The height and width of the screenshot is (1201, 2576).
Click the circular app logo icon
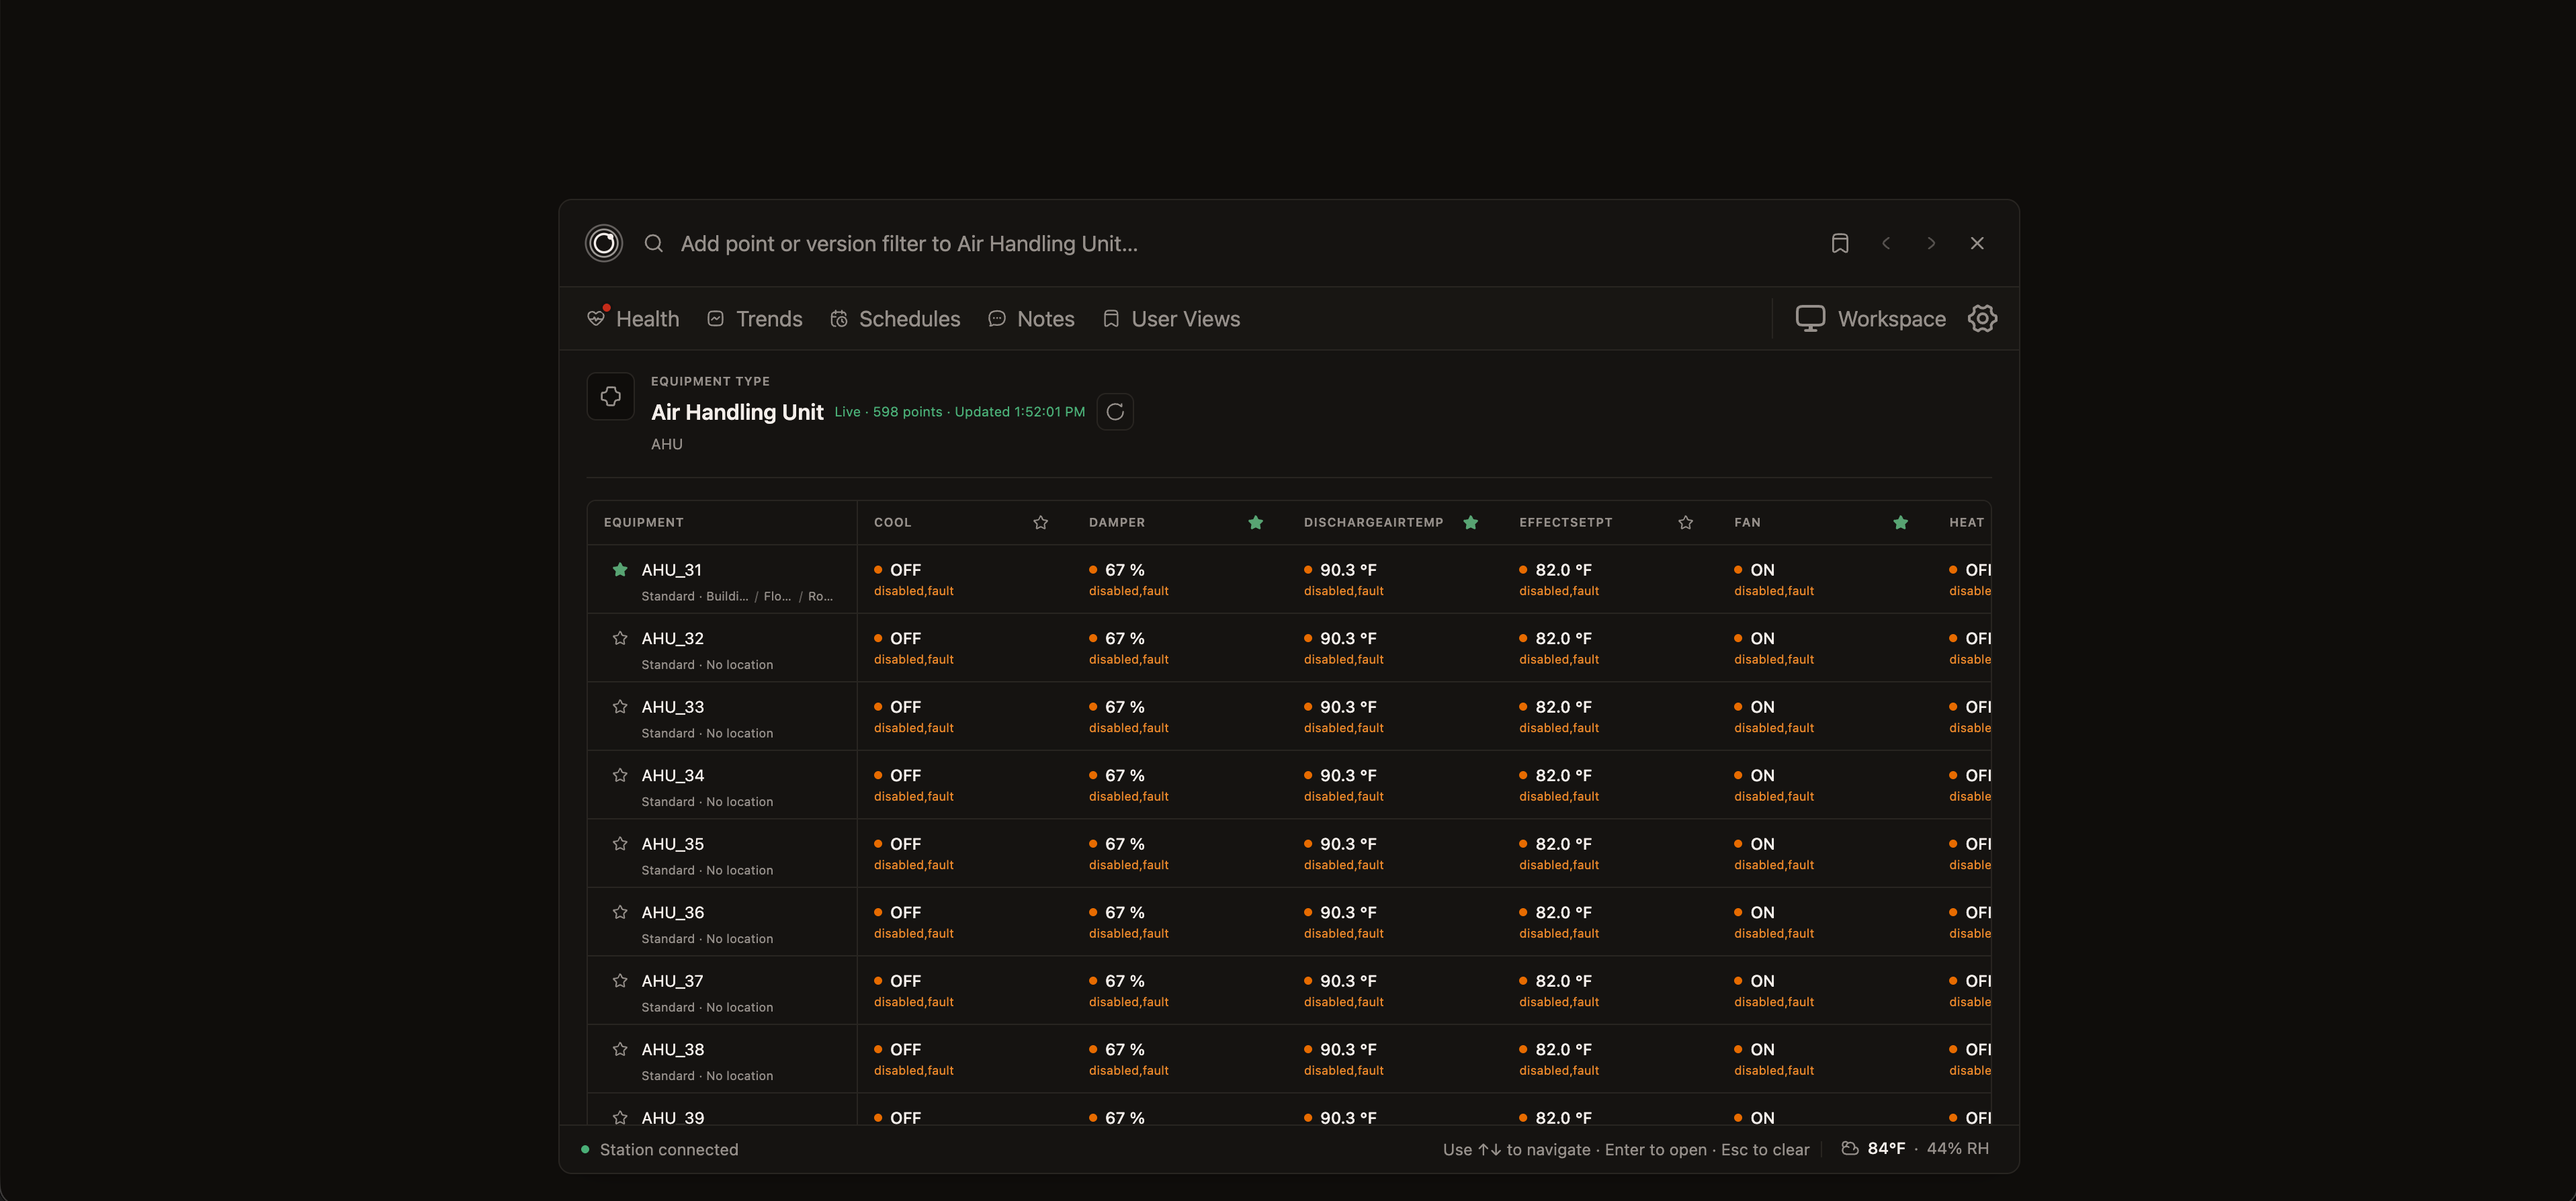click(x=604, y=243)
